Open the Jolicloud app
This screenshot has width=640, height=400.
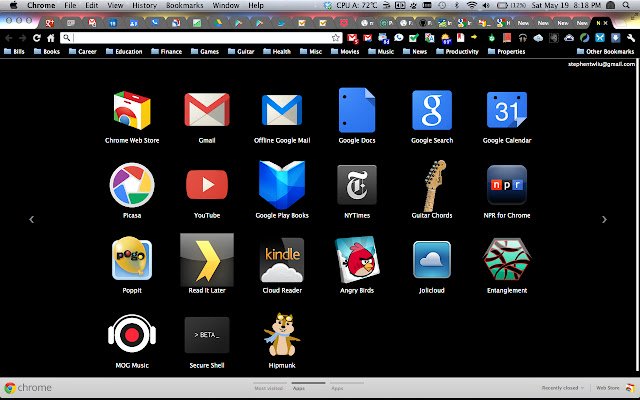(432, 260)
